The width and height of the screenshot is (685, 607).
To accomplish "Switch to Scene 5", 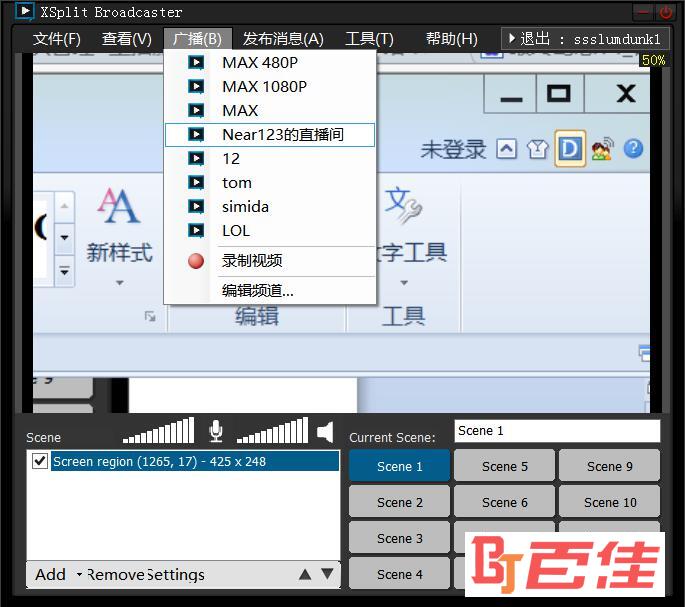I will [x=505, y=466].
